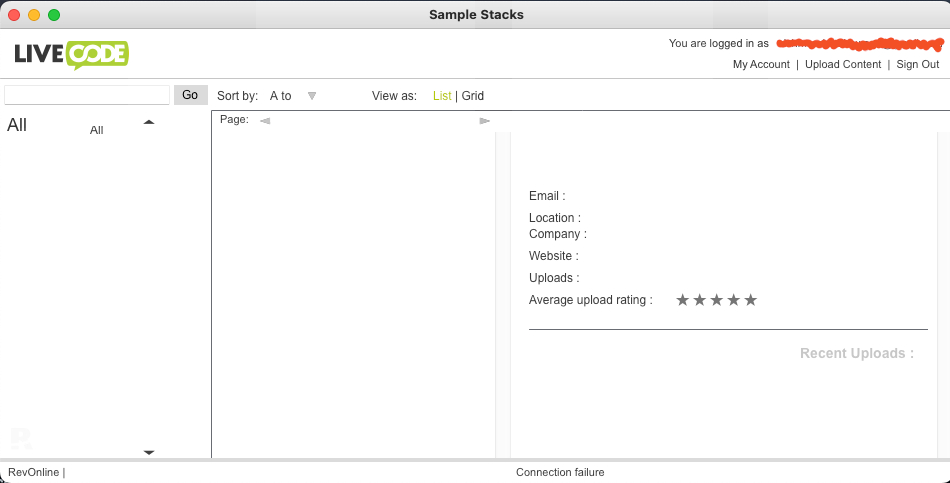Screen dimensions: 950x483
Task: Click the RevOnline status bar link
Action: pos(33,472)
